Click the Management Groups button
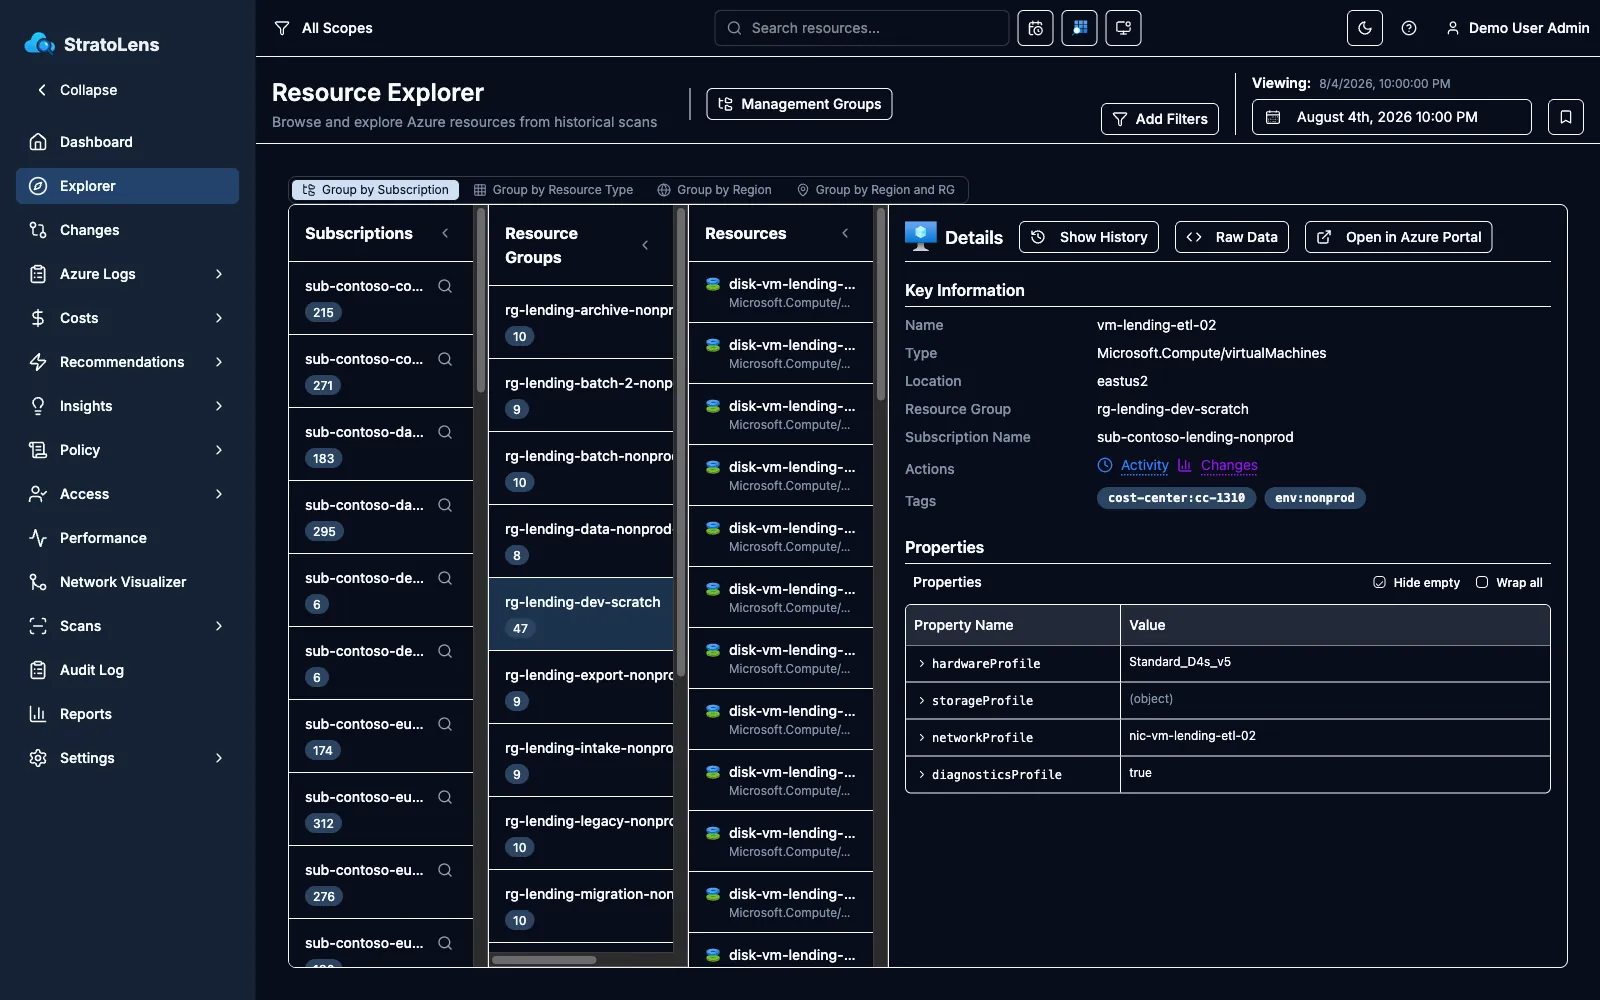This screenshot has height=1000, width=1600. pyautogui.click(x=799, y=104)
